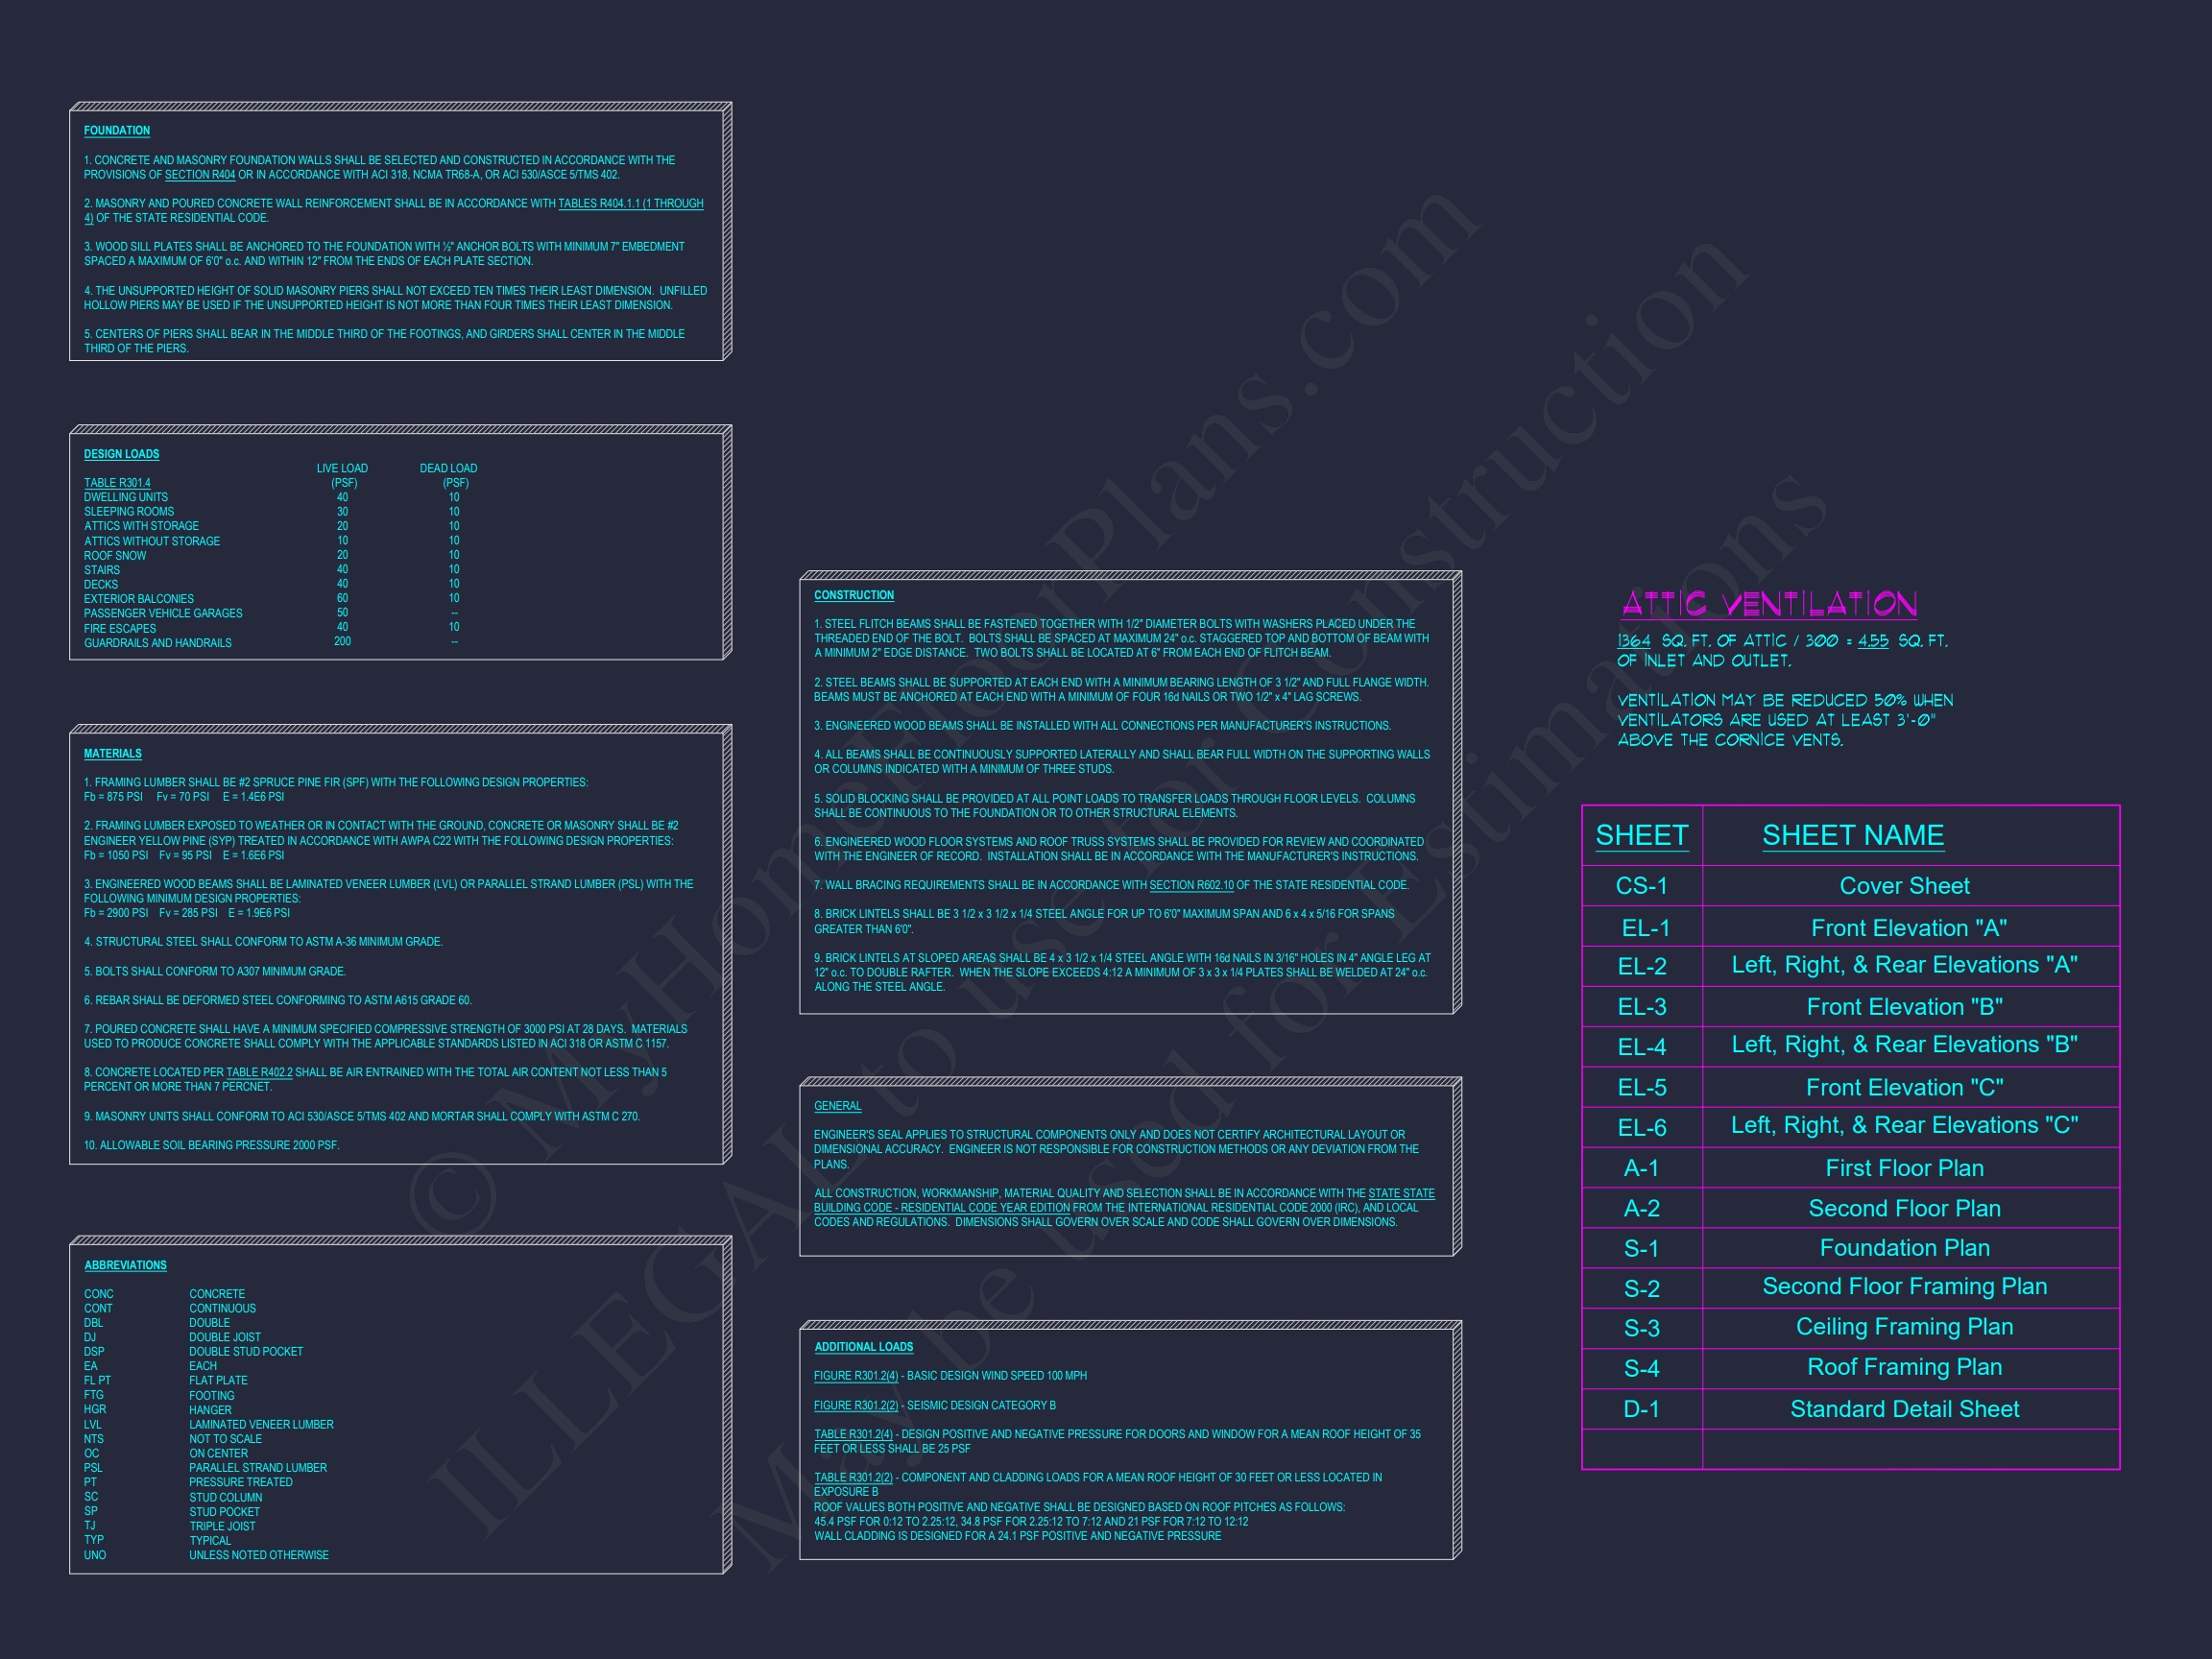Click the SLEEPING ROOMS load row
The image size is (2212, 1659).
click(x=272, y=512)
